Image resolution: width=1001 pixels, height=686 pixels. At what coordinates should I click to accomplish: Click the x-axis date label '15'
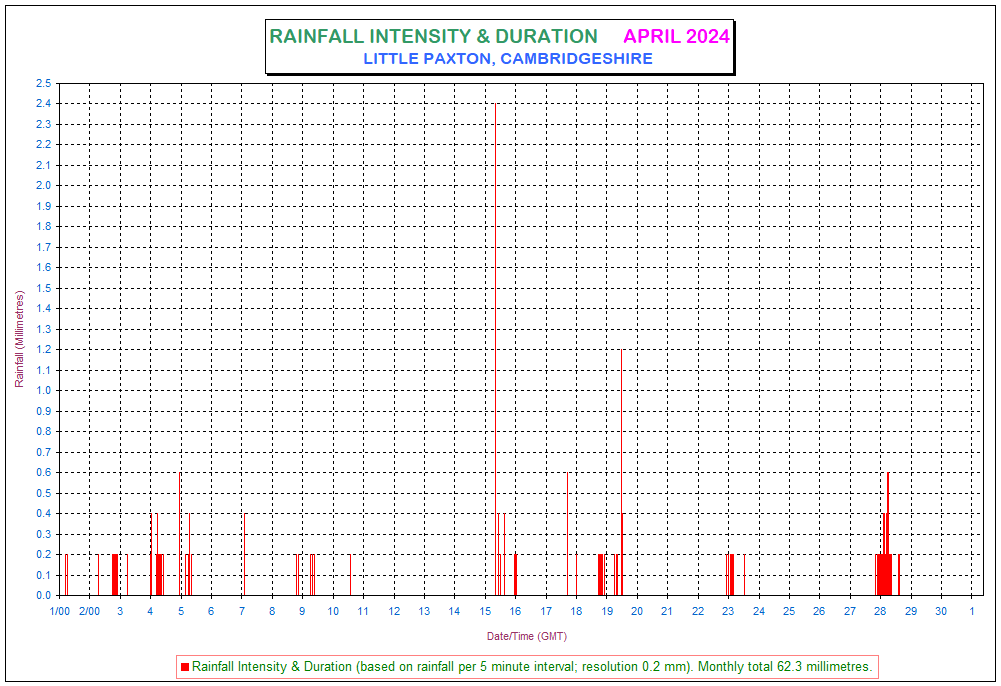tap(485, 611)
